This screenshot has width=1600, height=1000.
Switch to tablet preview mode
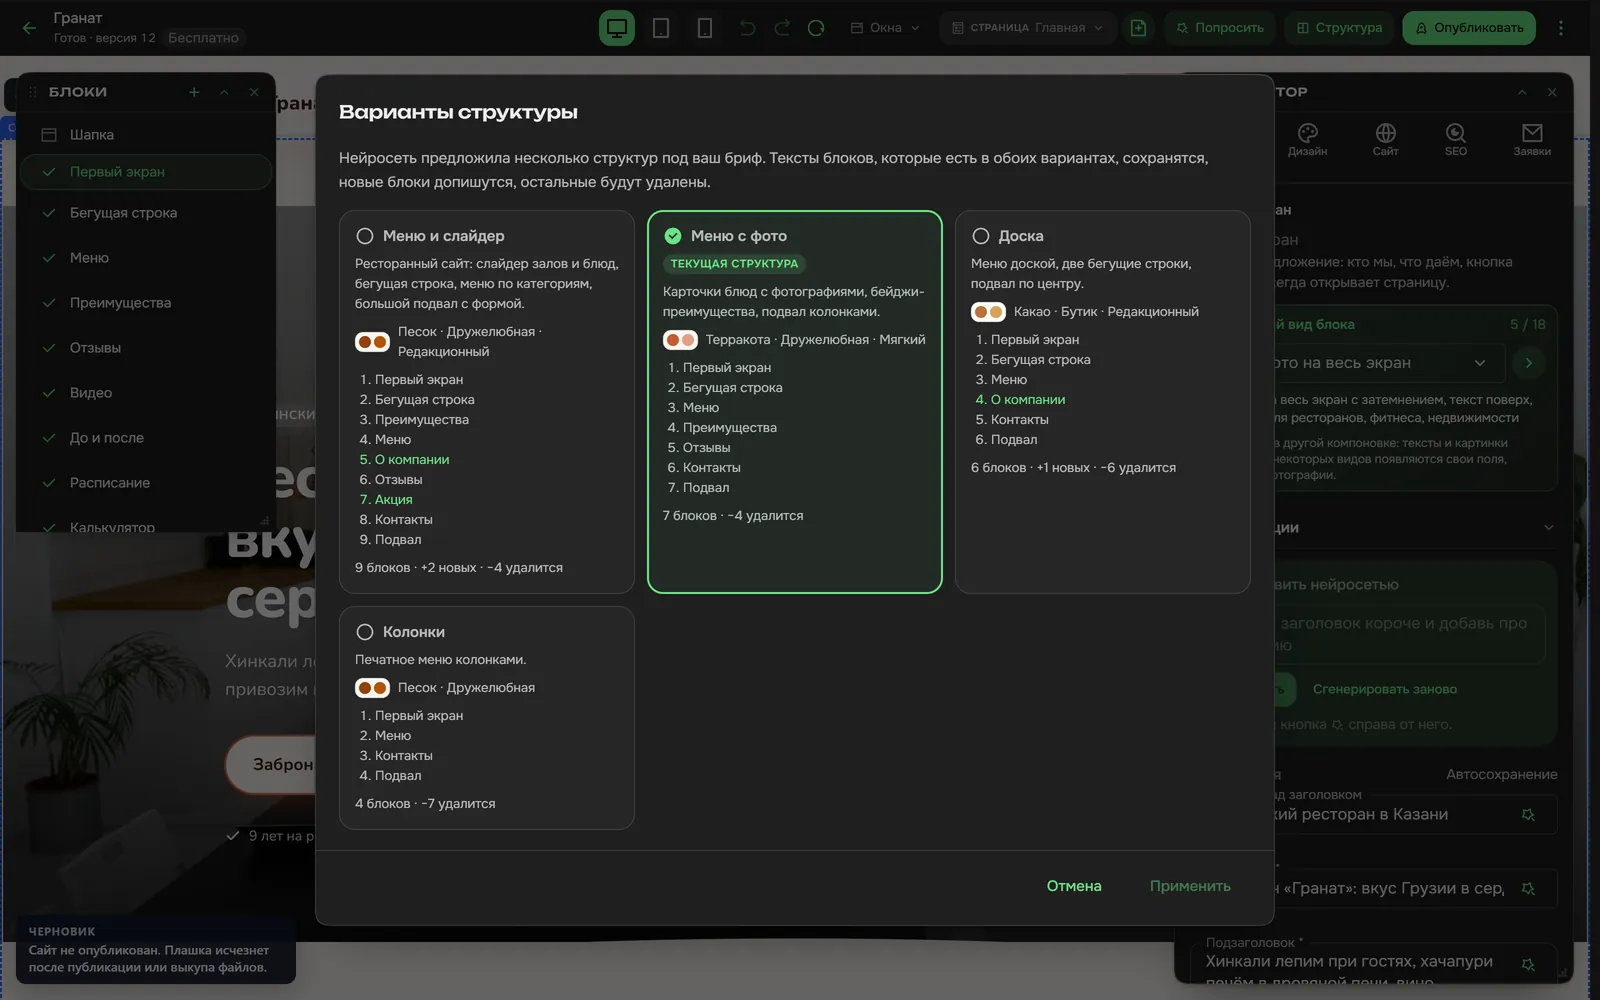click(x=661, y=28)
